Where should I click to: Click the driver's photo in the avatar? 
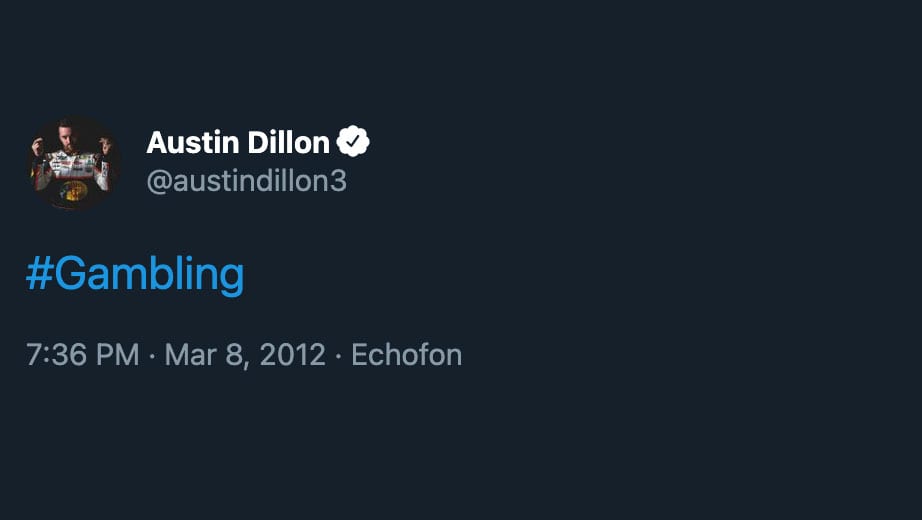pyautogui.click(x=74, y=163)
